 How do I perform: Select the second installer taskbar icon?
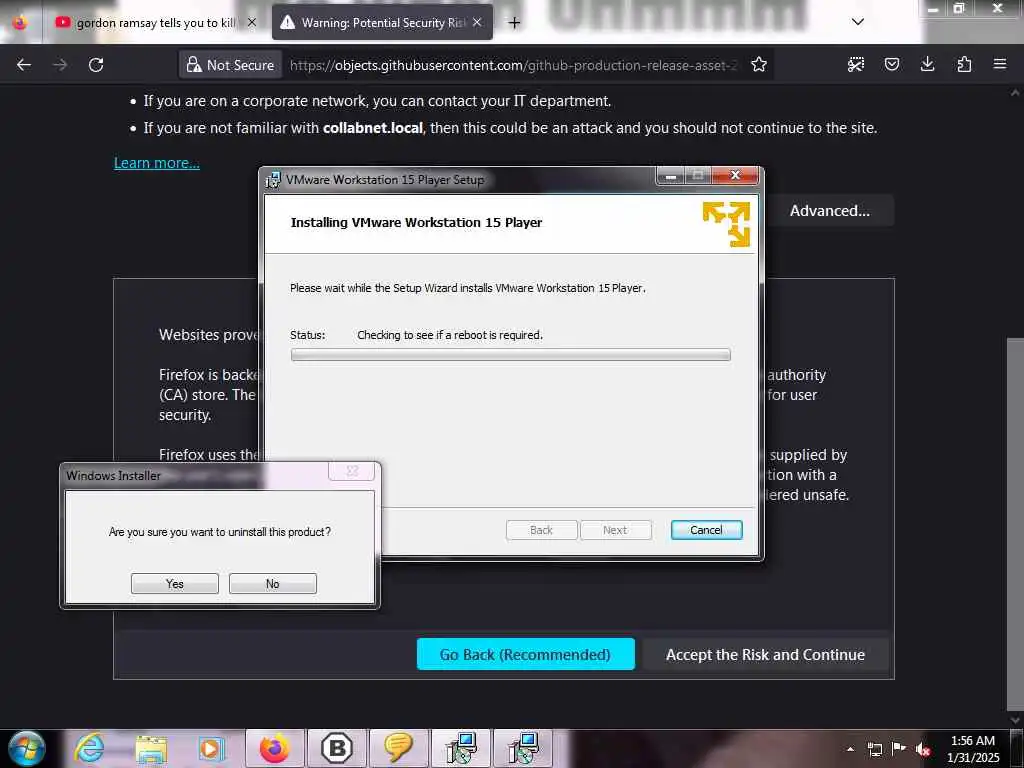click(x=523, y=748)
